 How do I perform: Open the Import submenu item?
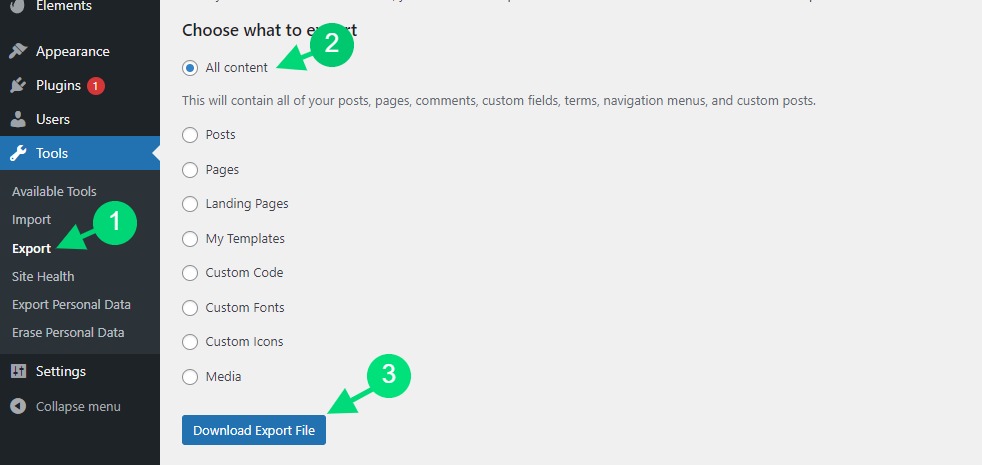pyautogui.click(x=31, y=220)
